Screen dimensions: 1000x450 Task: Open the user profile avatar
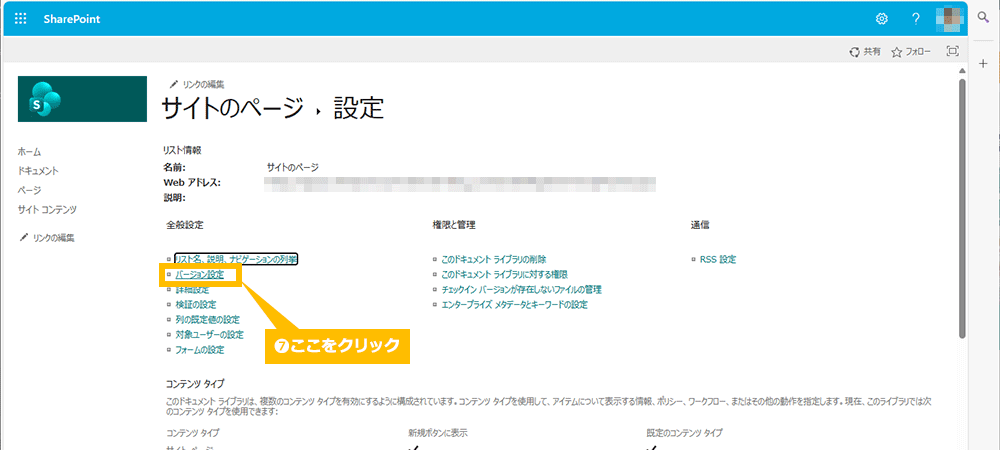point(950,19)
